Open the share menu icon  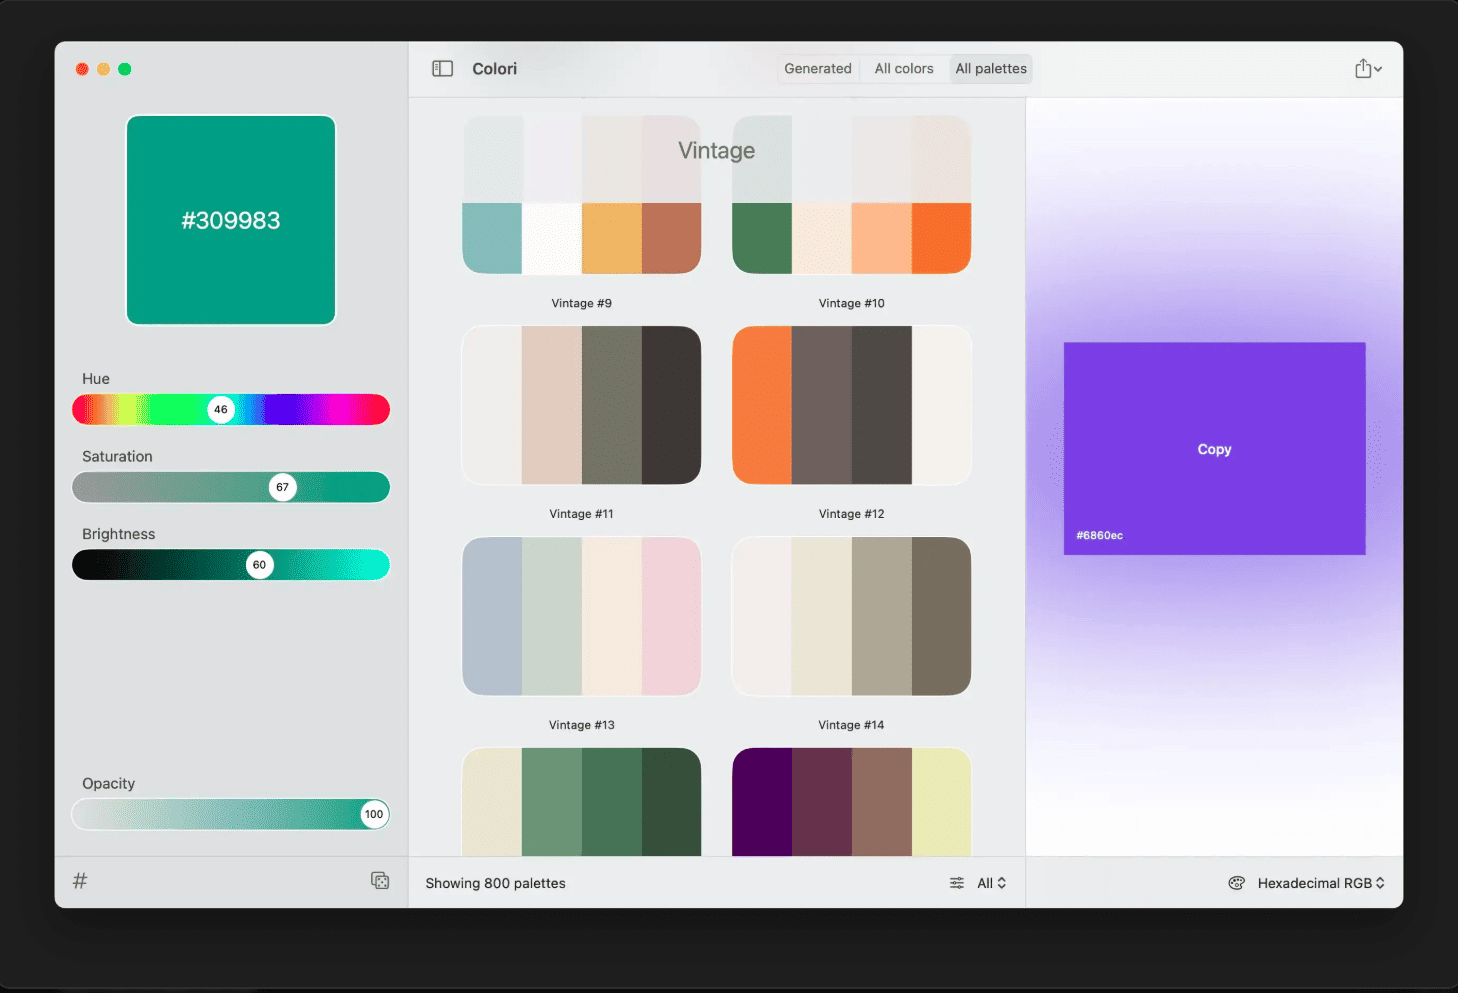point(1368,69)
